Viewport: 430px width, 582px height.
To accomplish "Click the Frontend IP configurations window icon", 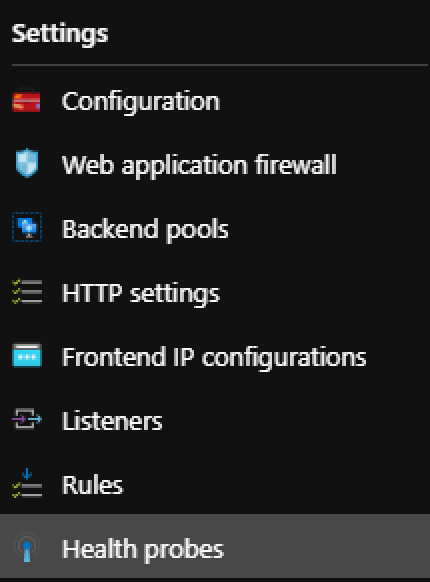I will click(27, 355).
